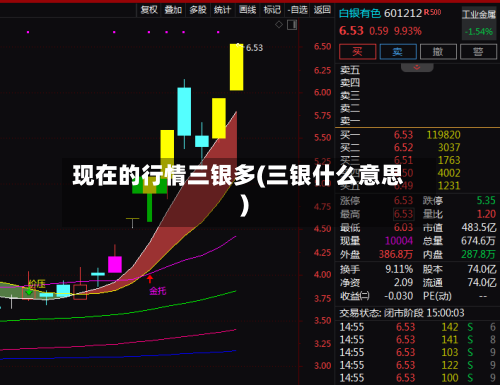Click the 跌停 value 5.35
Screen dimensions: 500x385
[x=486, y=201]
